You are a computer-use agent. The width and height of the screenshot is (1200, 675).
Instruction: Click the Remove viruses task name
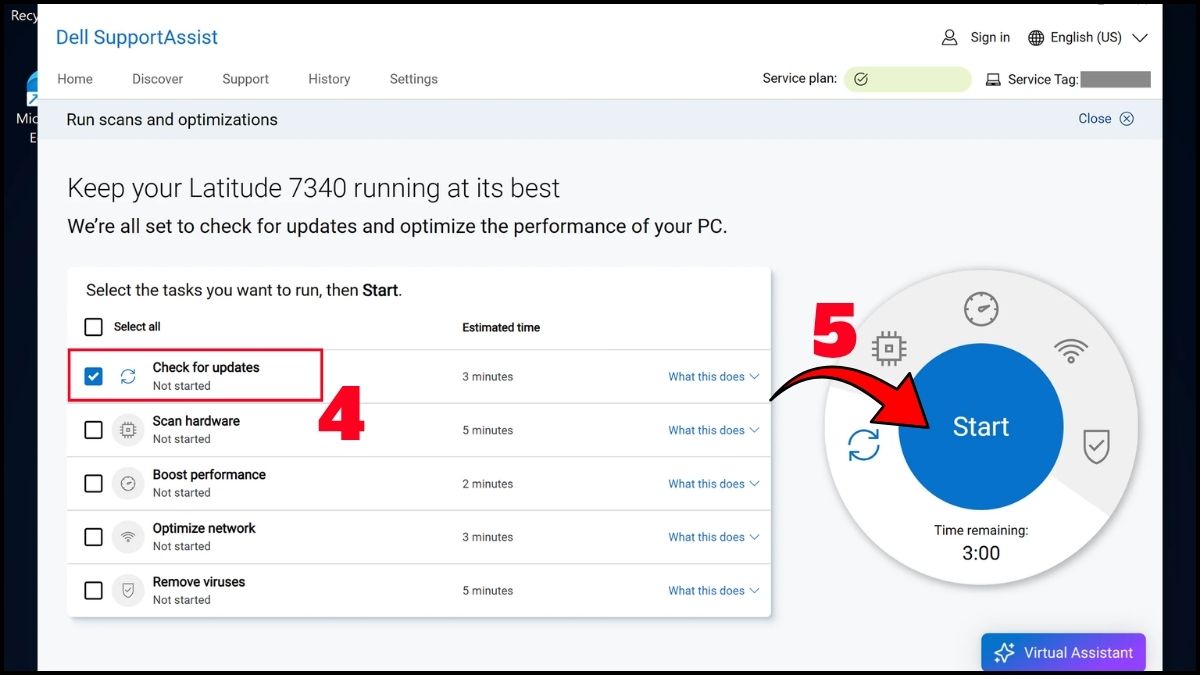199,582
